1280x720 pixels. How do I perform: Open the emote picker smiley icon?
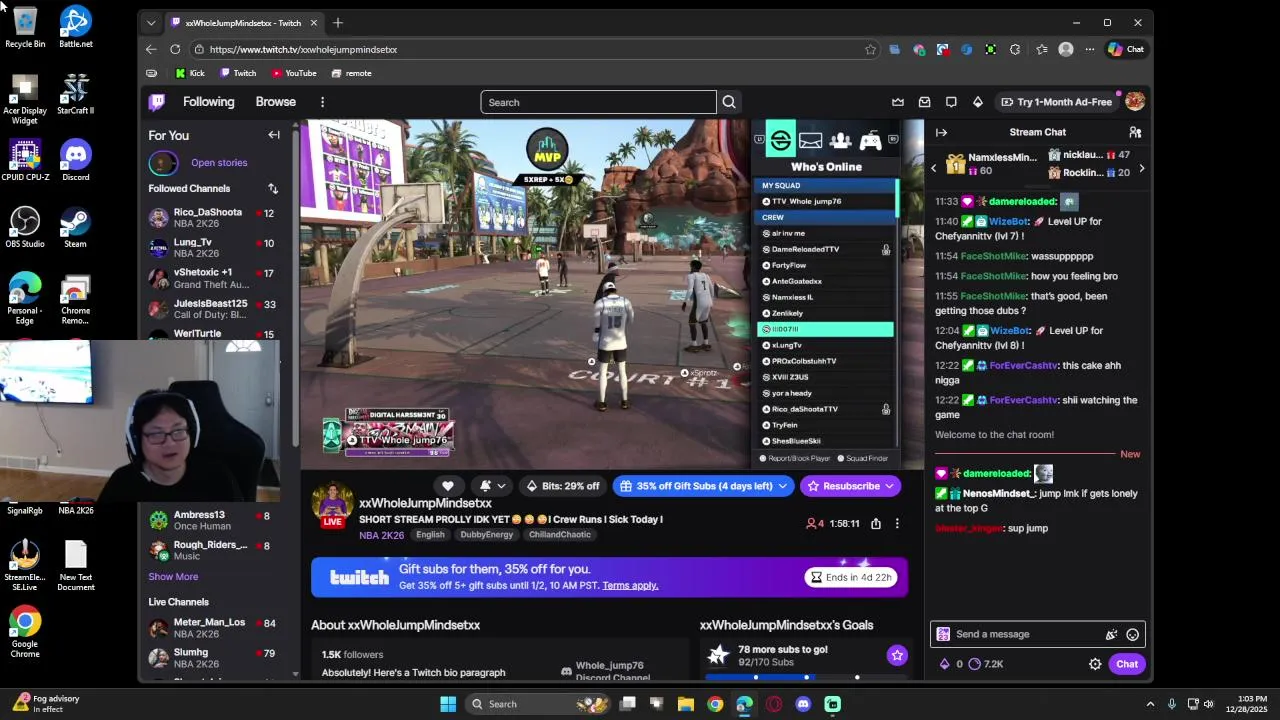pos(1132,634)
